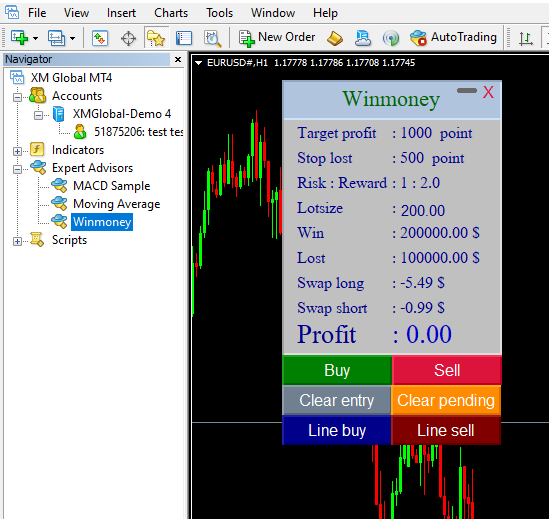Click the green Buy button
The height and width of the screenshot is (519, 549).
click(x=337, y=370)
